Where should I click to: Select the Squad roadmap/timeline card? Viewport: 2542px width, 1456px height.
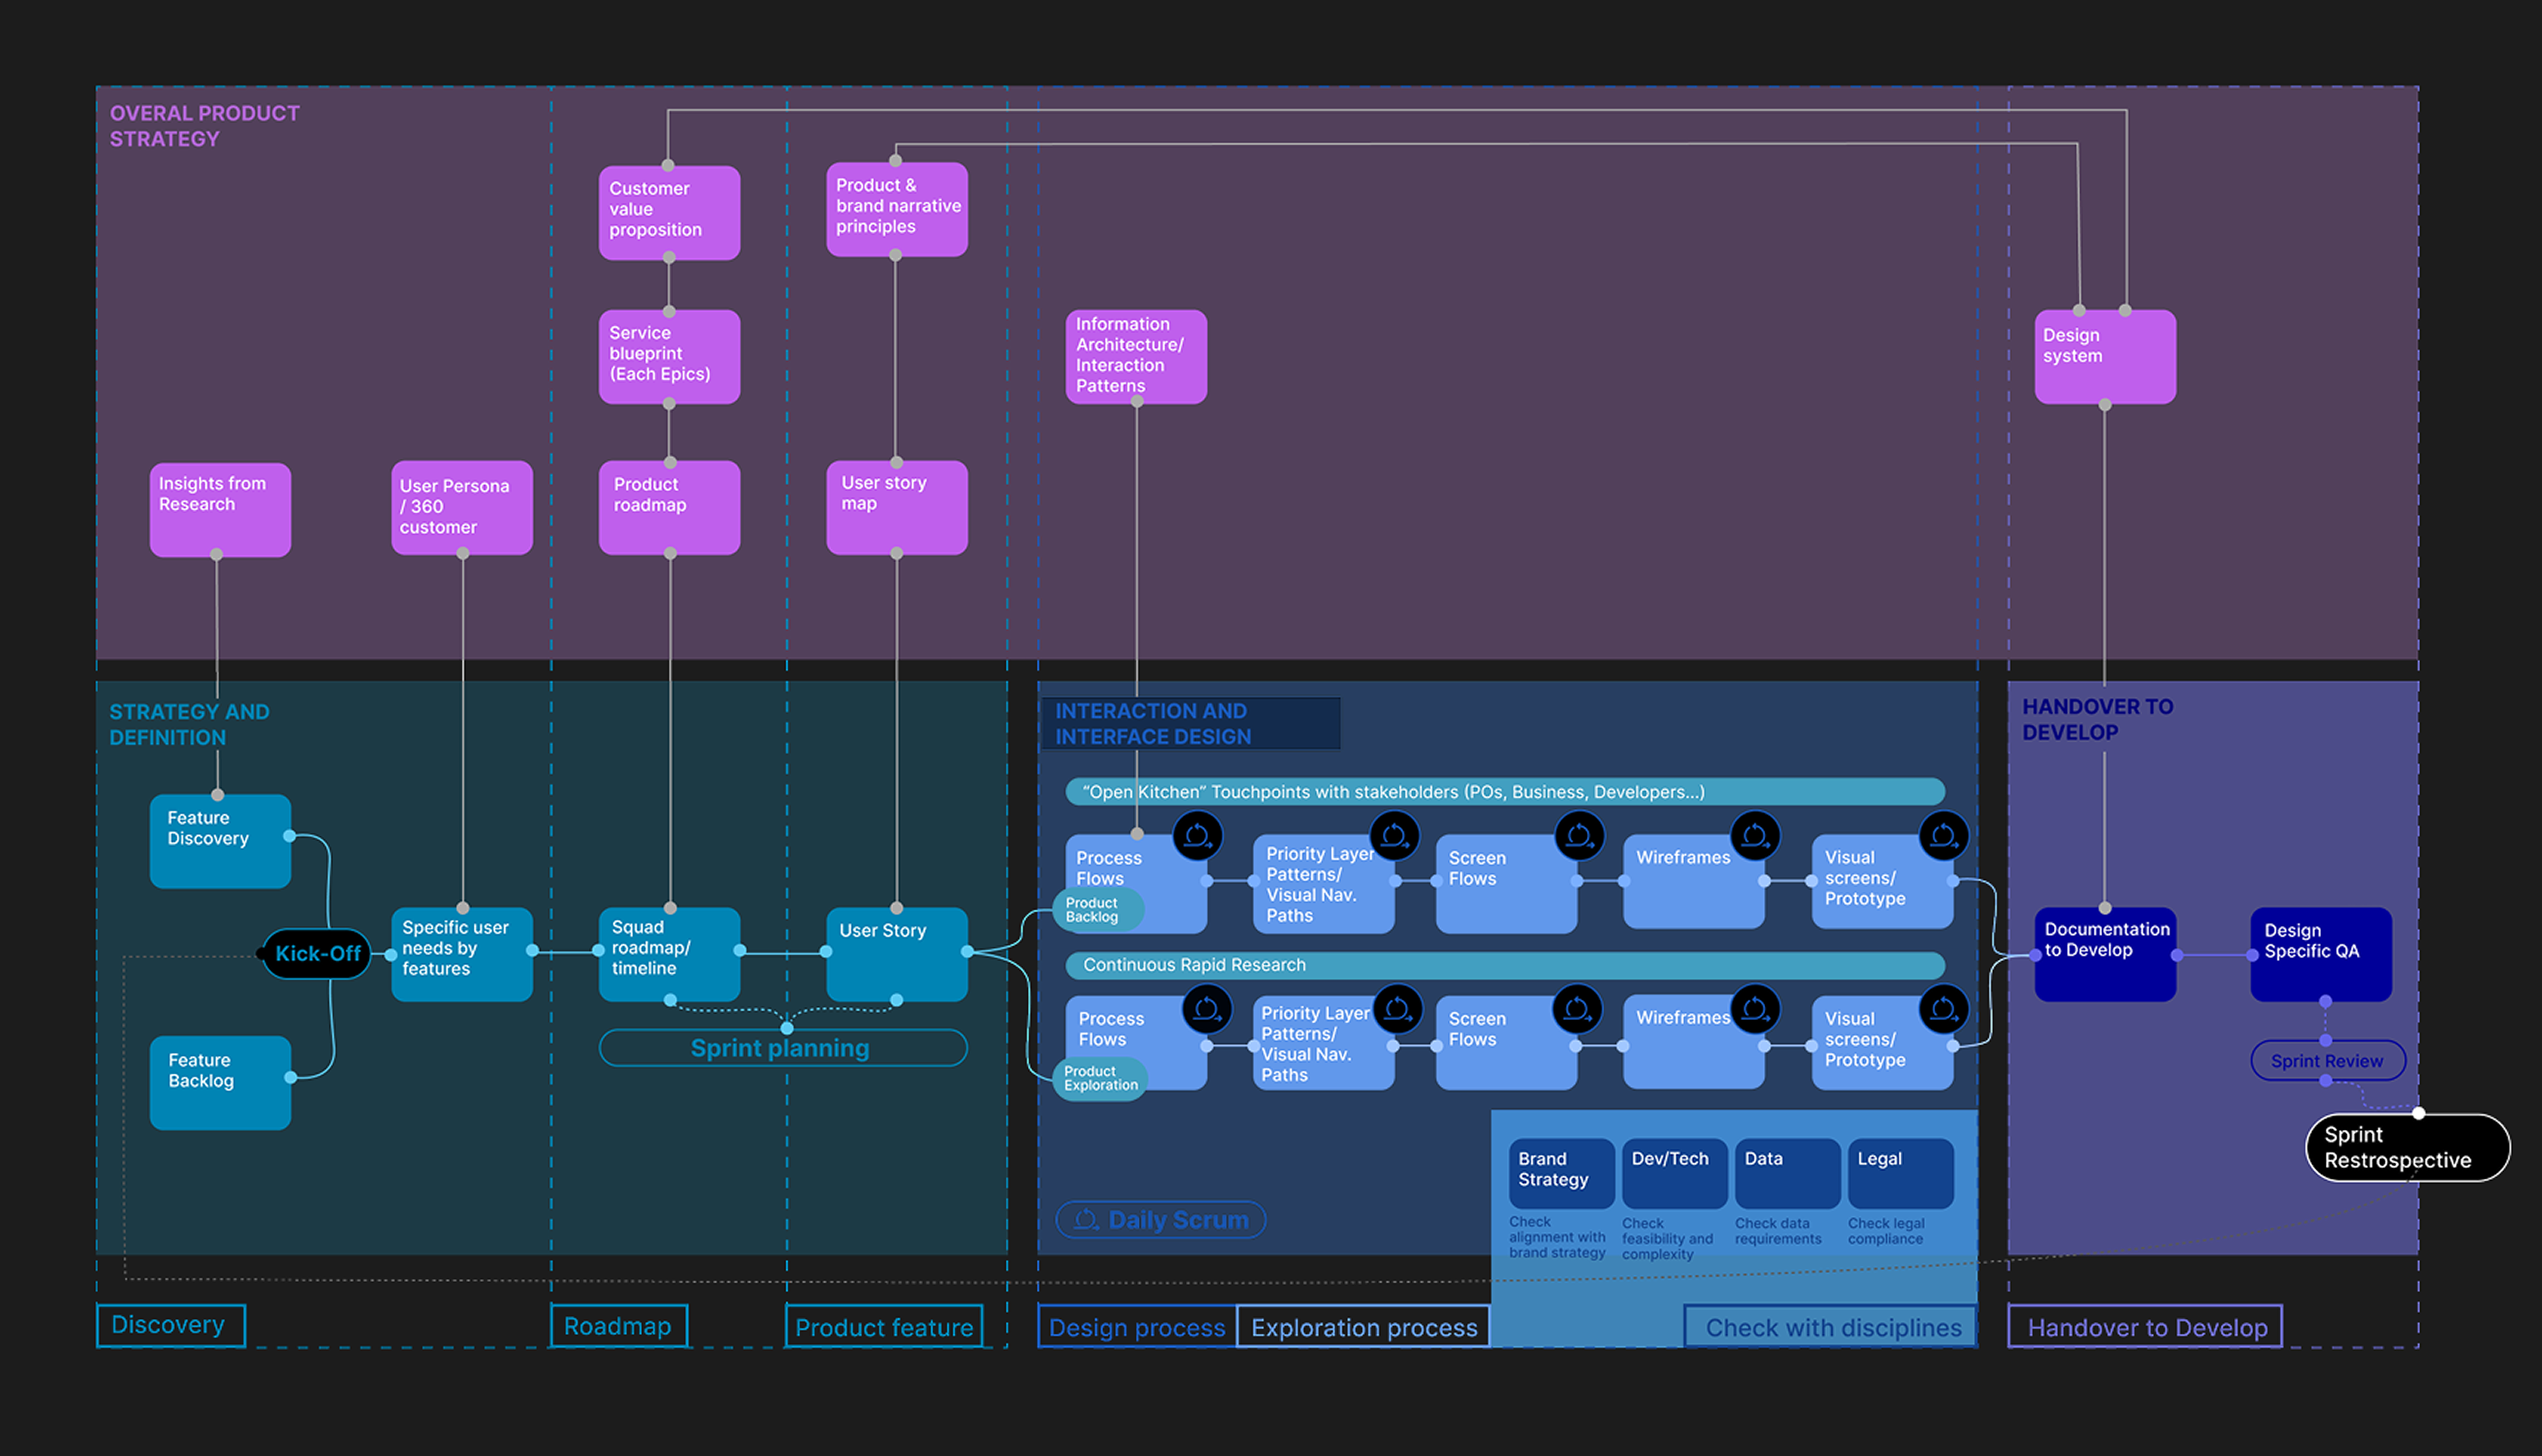(669, 954)
